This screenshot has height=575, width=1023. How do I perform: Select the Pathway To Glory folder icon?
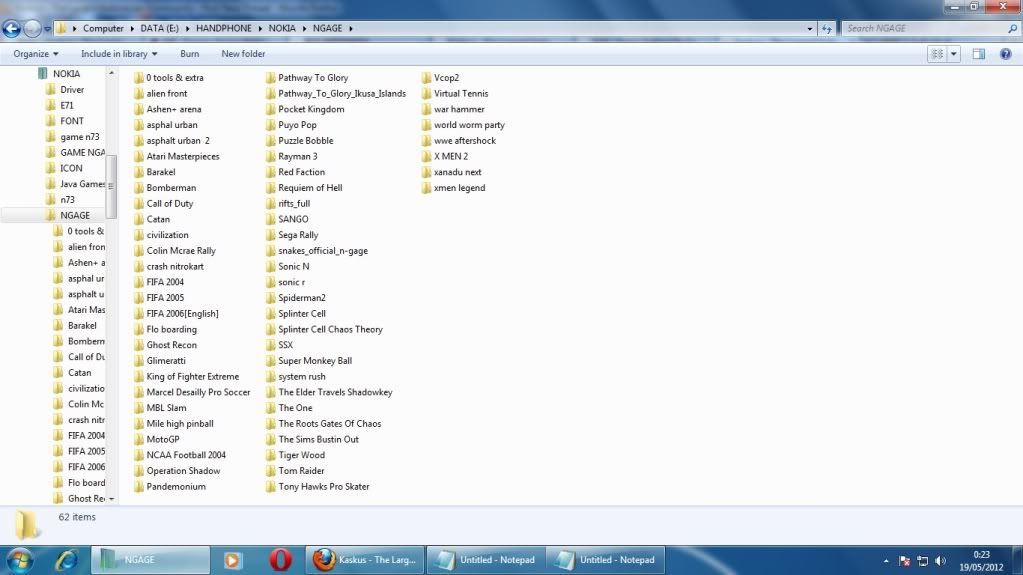coord(270,78)
